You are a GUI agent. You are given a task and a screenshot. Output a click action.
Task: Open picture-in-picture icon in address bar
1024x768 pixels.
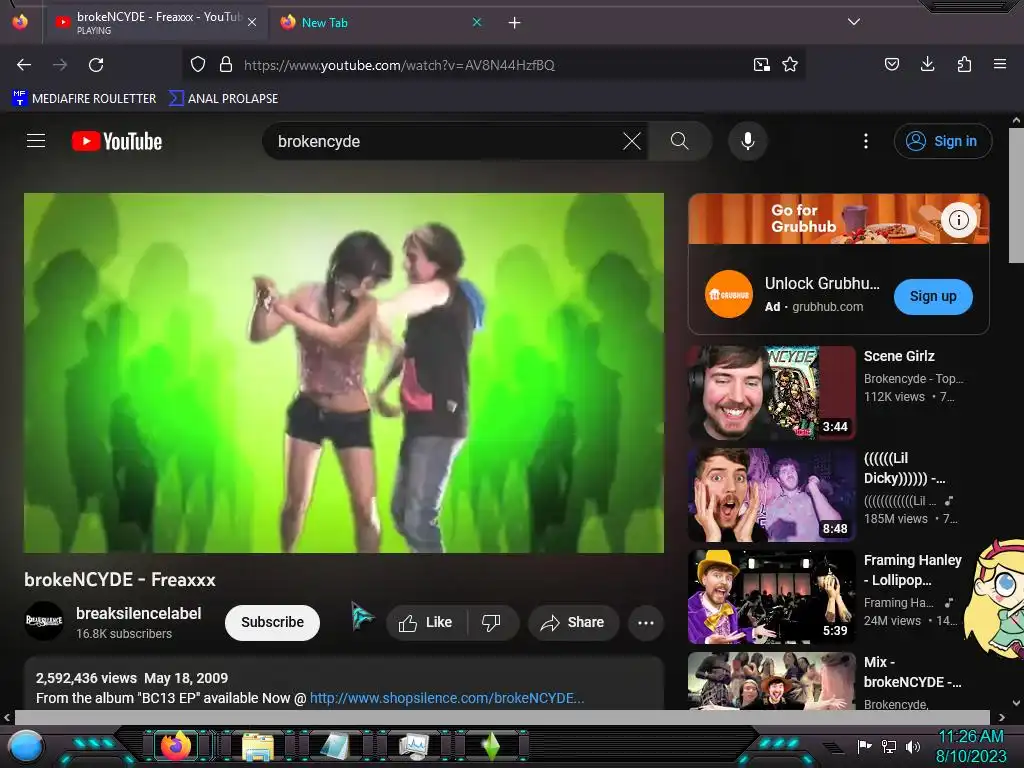(x=761, y=65)
